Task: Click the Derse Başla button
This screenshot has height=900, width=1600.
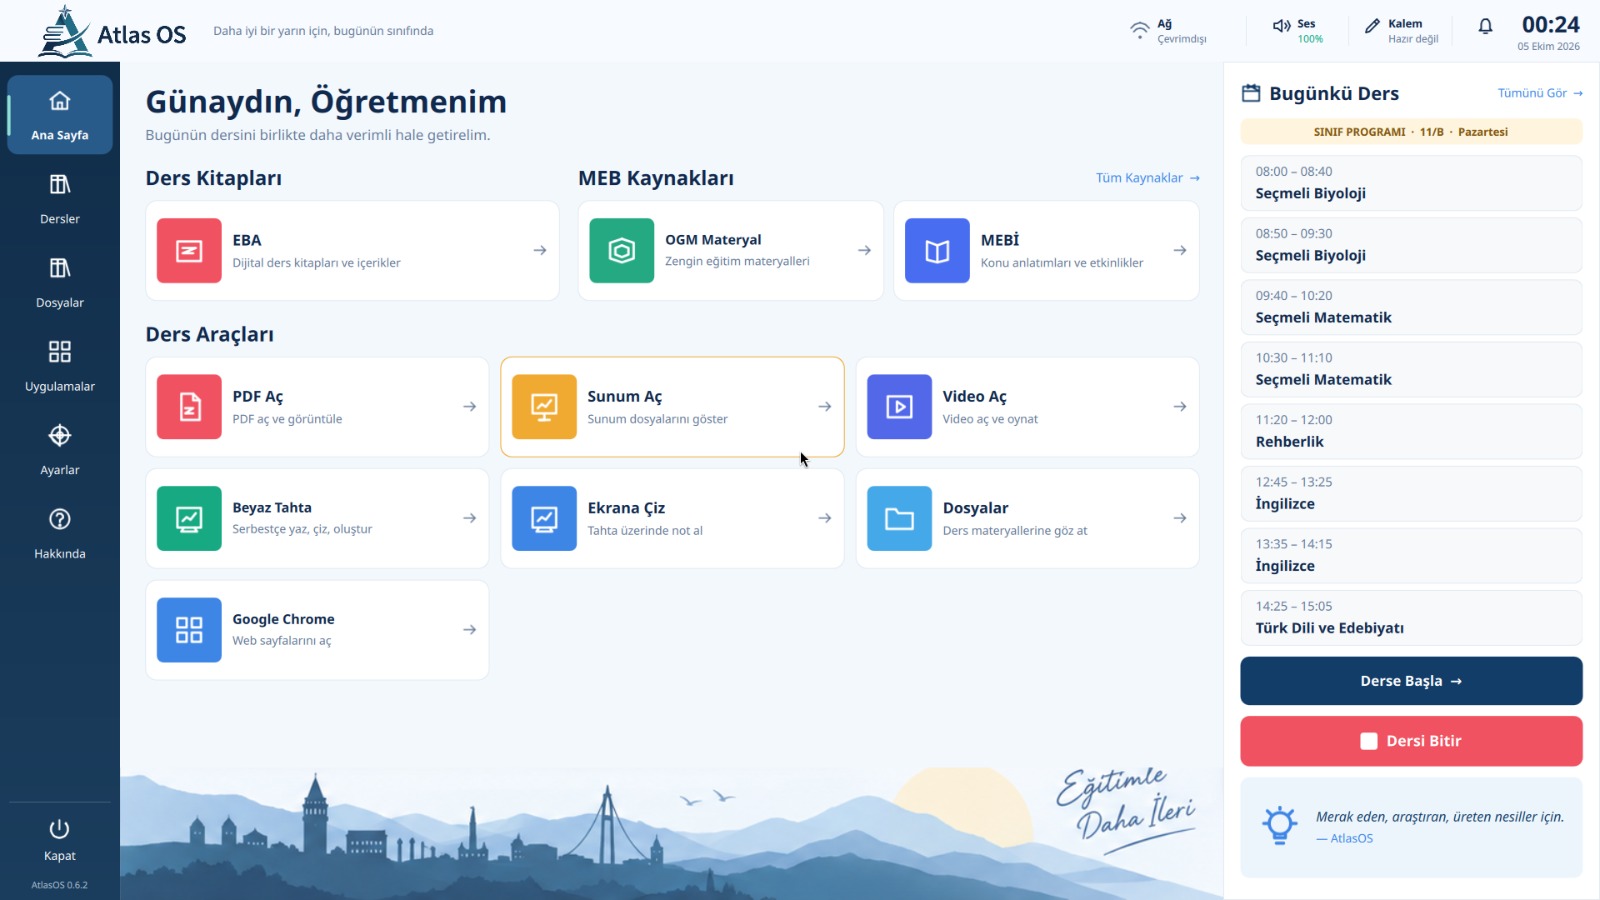Action: 1411,681
